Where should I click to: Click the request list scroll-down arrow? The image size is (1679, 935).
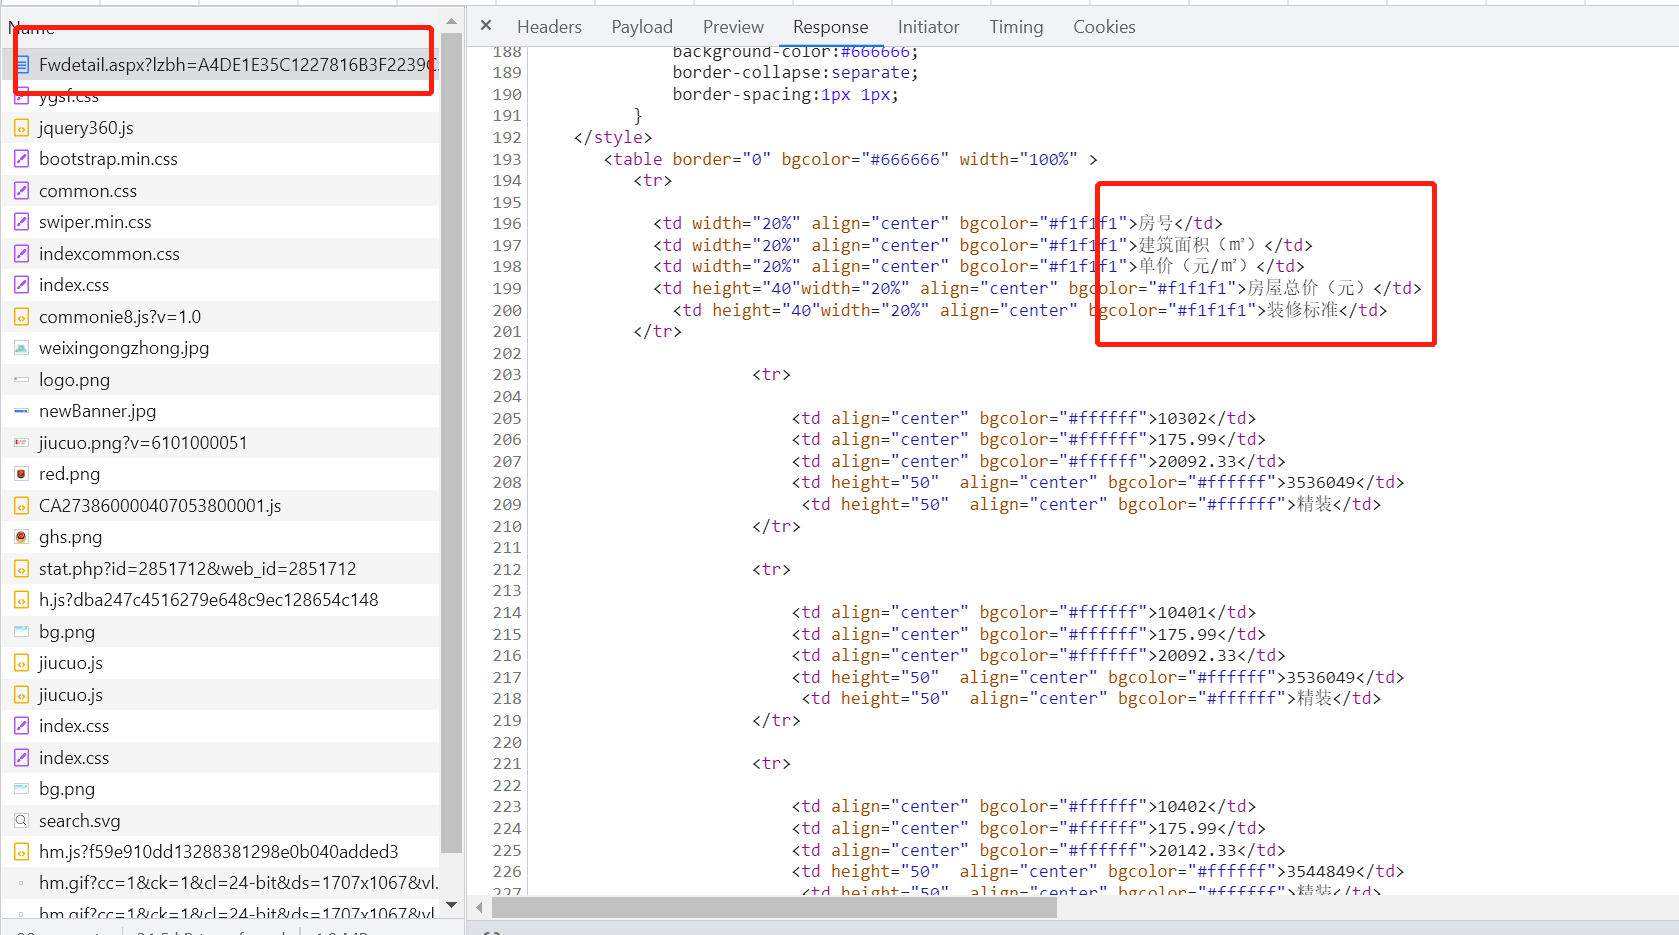(x=451, y=905)
